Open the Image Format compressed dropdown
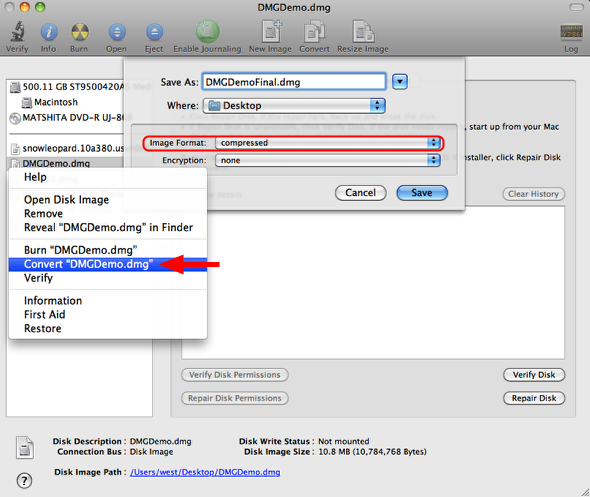Screen dimensions: 590x497 327,143
